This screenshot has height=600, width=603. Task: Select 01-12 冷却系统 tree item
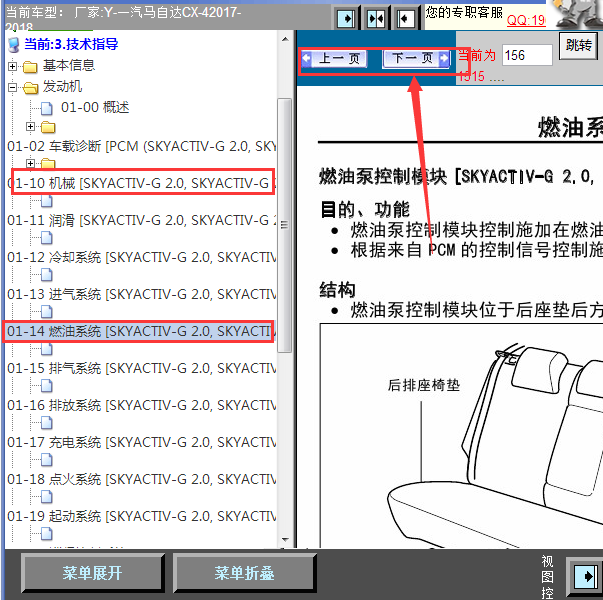tap(142, 257)
